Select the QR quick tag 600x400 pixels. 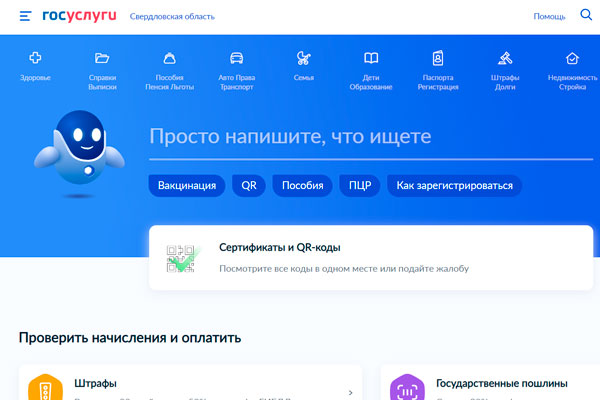[249, 186]
